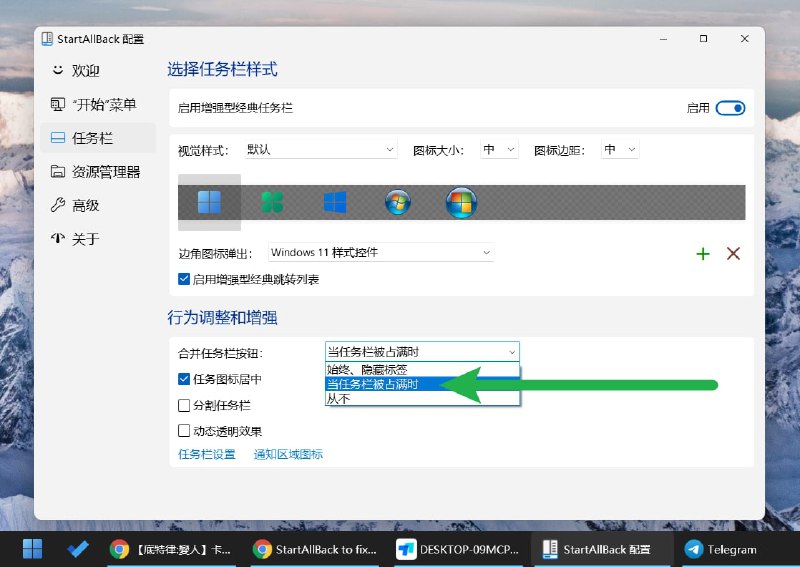Click the Windows Start button on taskbar

[x=33, y=549]
